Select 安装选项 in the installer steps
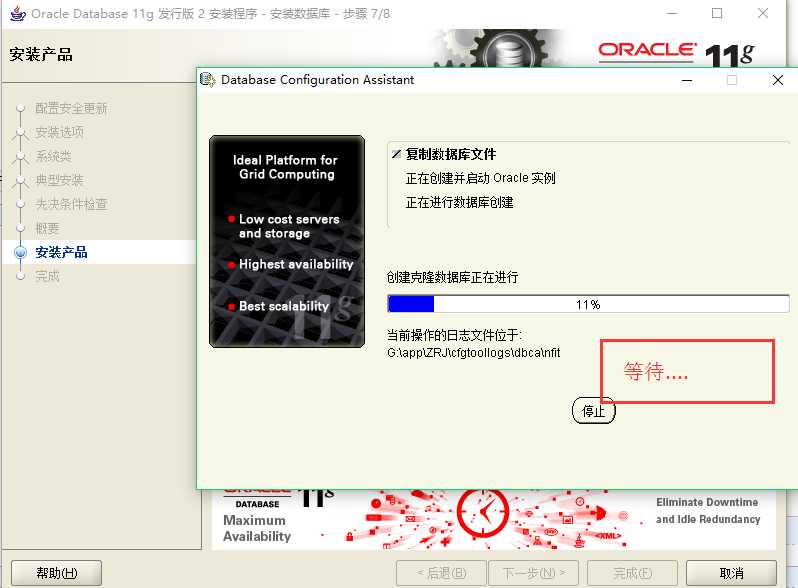Viewport: 798px width, 588px height. click(60, 132)
